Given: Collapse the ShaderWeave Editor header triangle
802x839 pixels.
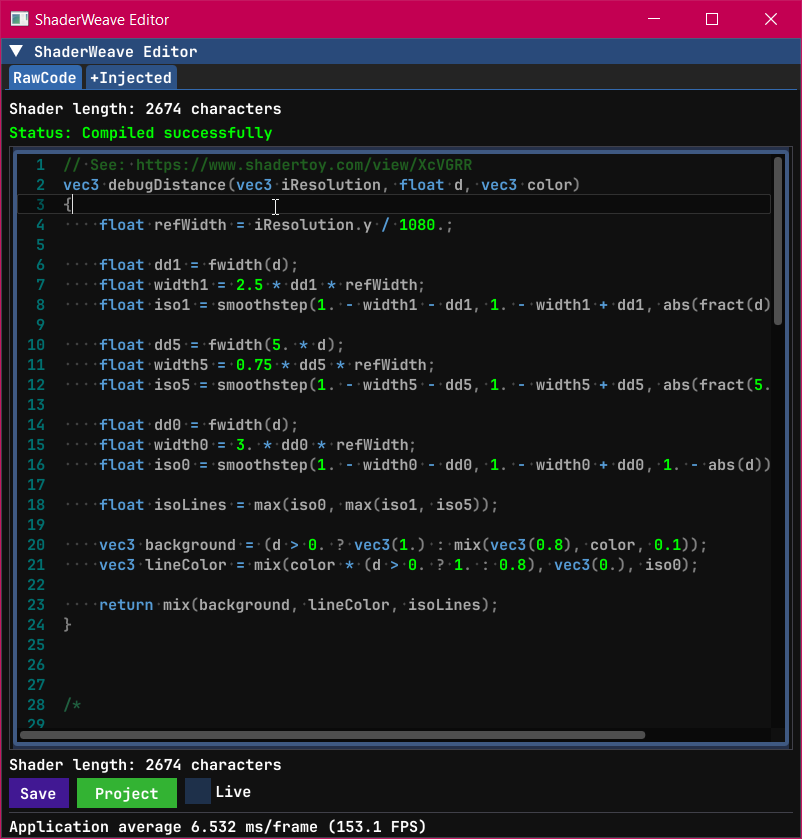Looking at the screenshot, I should 15,51.
